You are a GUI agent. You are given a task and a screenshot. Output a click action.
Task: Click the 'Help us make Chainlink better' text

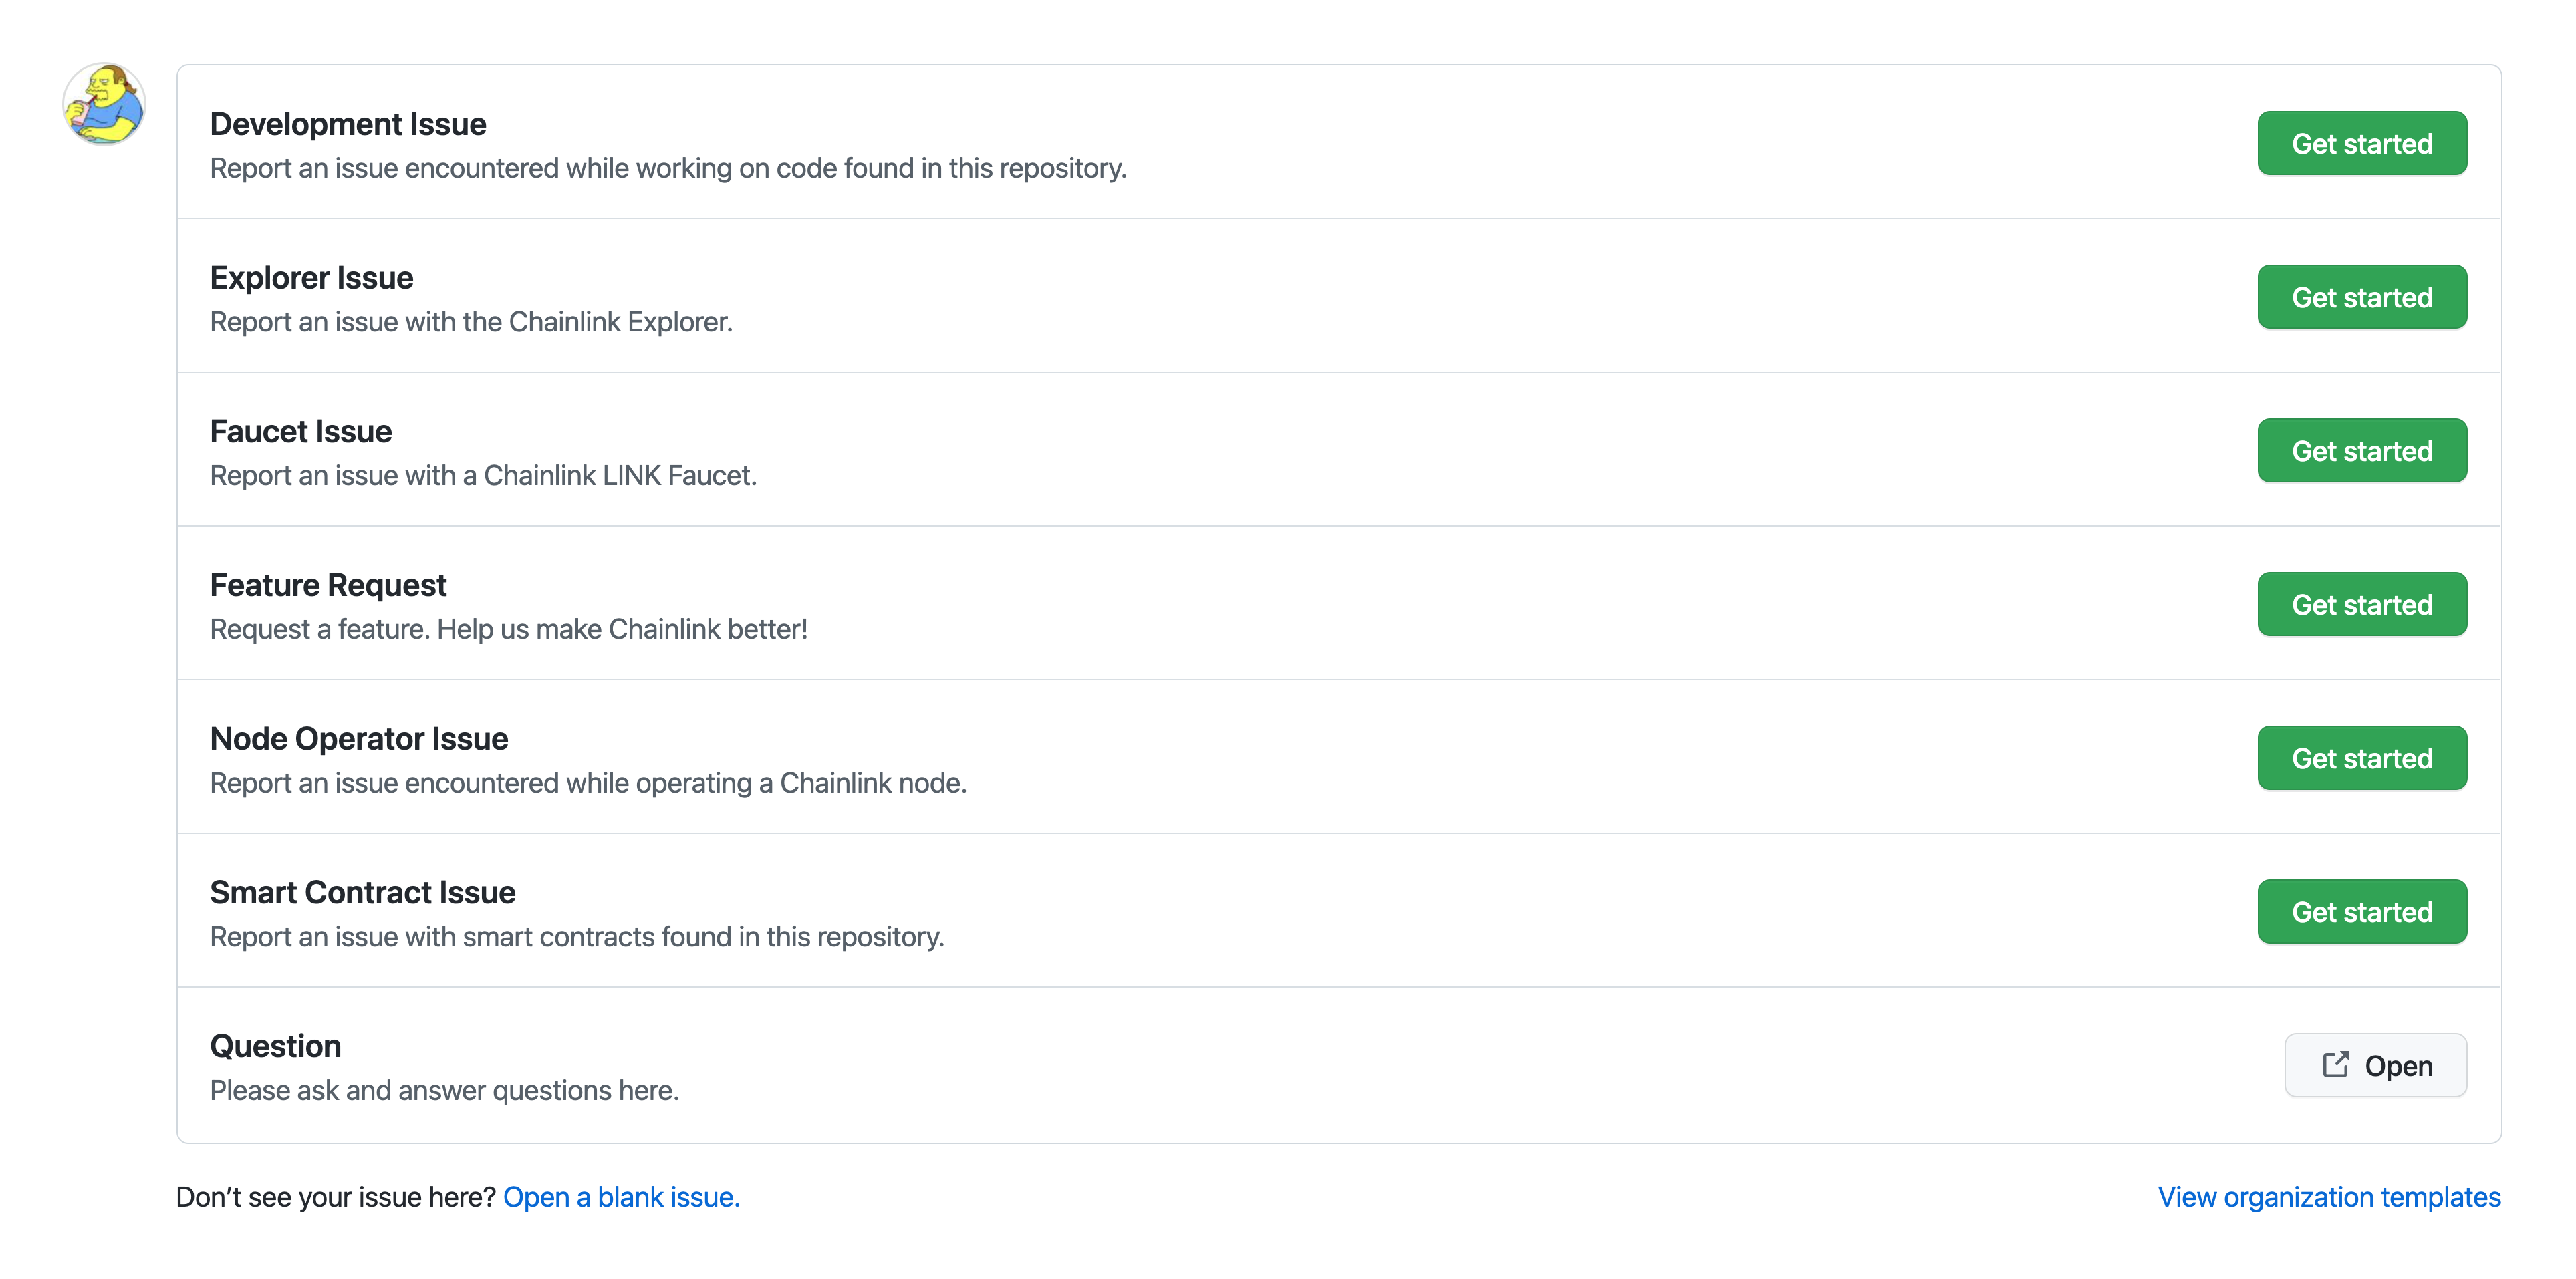(622, 630)
